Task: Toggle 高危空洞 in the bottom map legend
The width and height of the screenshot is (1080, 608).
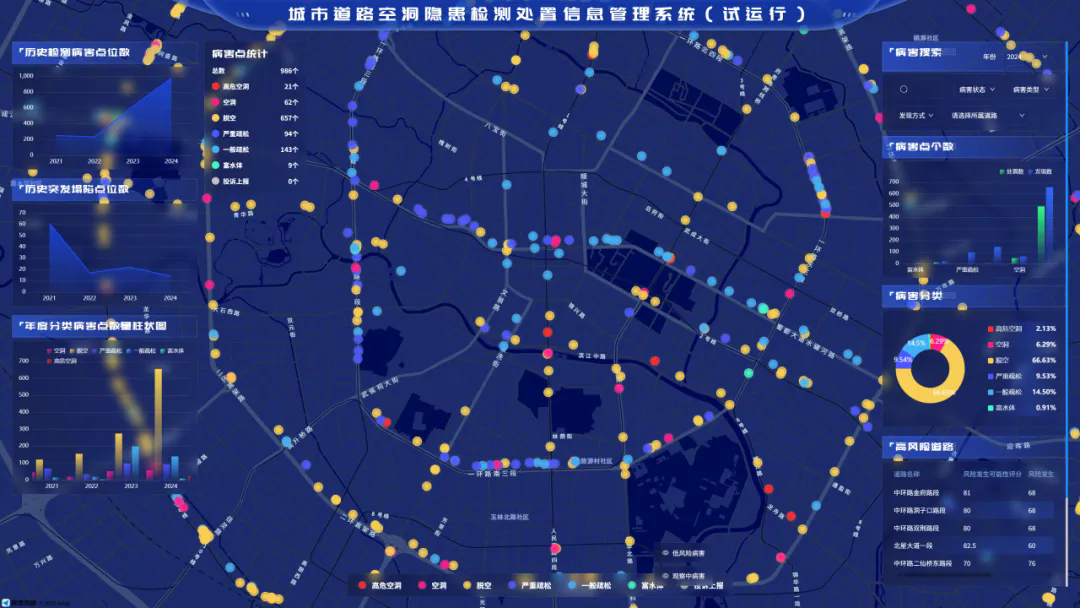Action: tap(380, 585)
